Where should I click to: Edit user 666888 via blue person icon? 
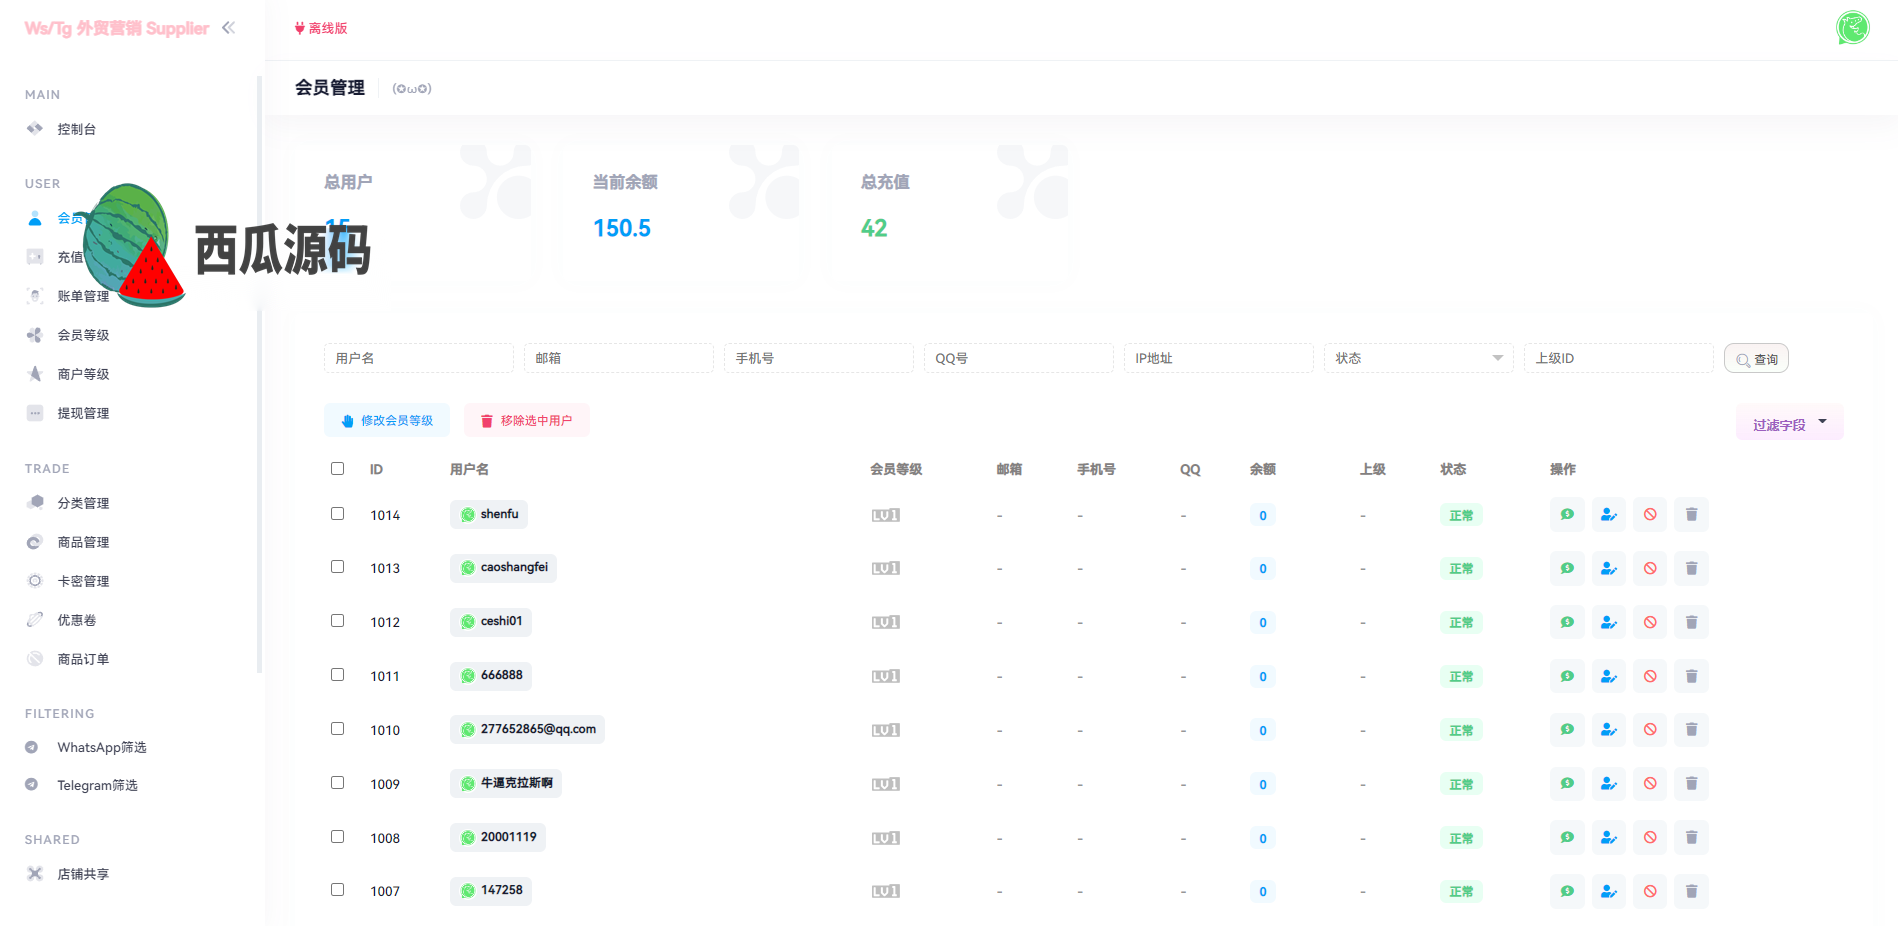click(x=1608, y=677)
